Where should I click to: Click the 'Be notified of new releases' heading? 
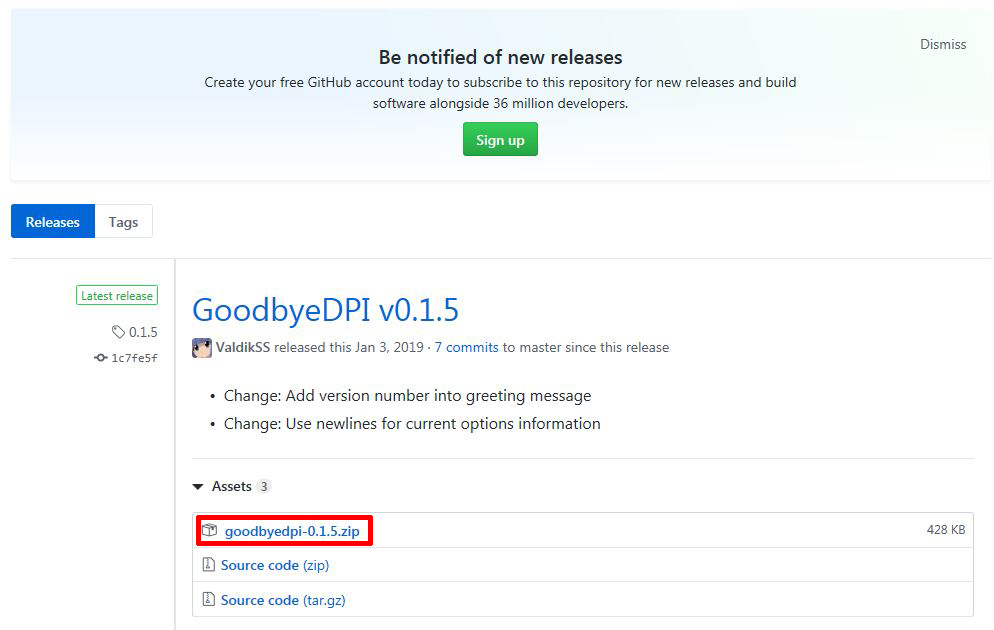tap(500, 57)
